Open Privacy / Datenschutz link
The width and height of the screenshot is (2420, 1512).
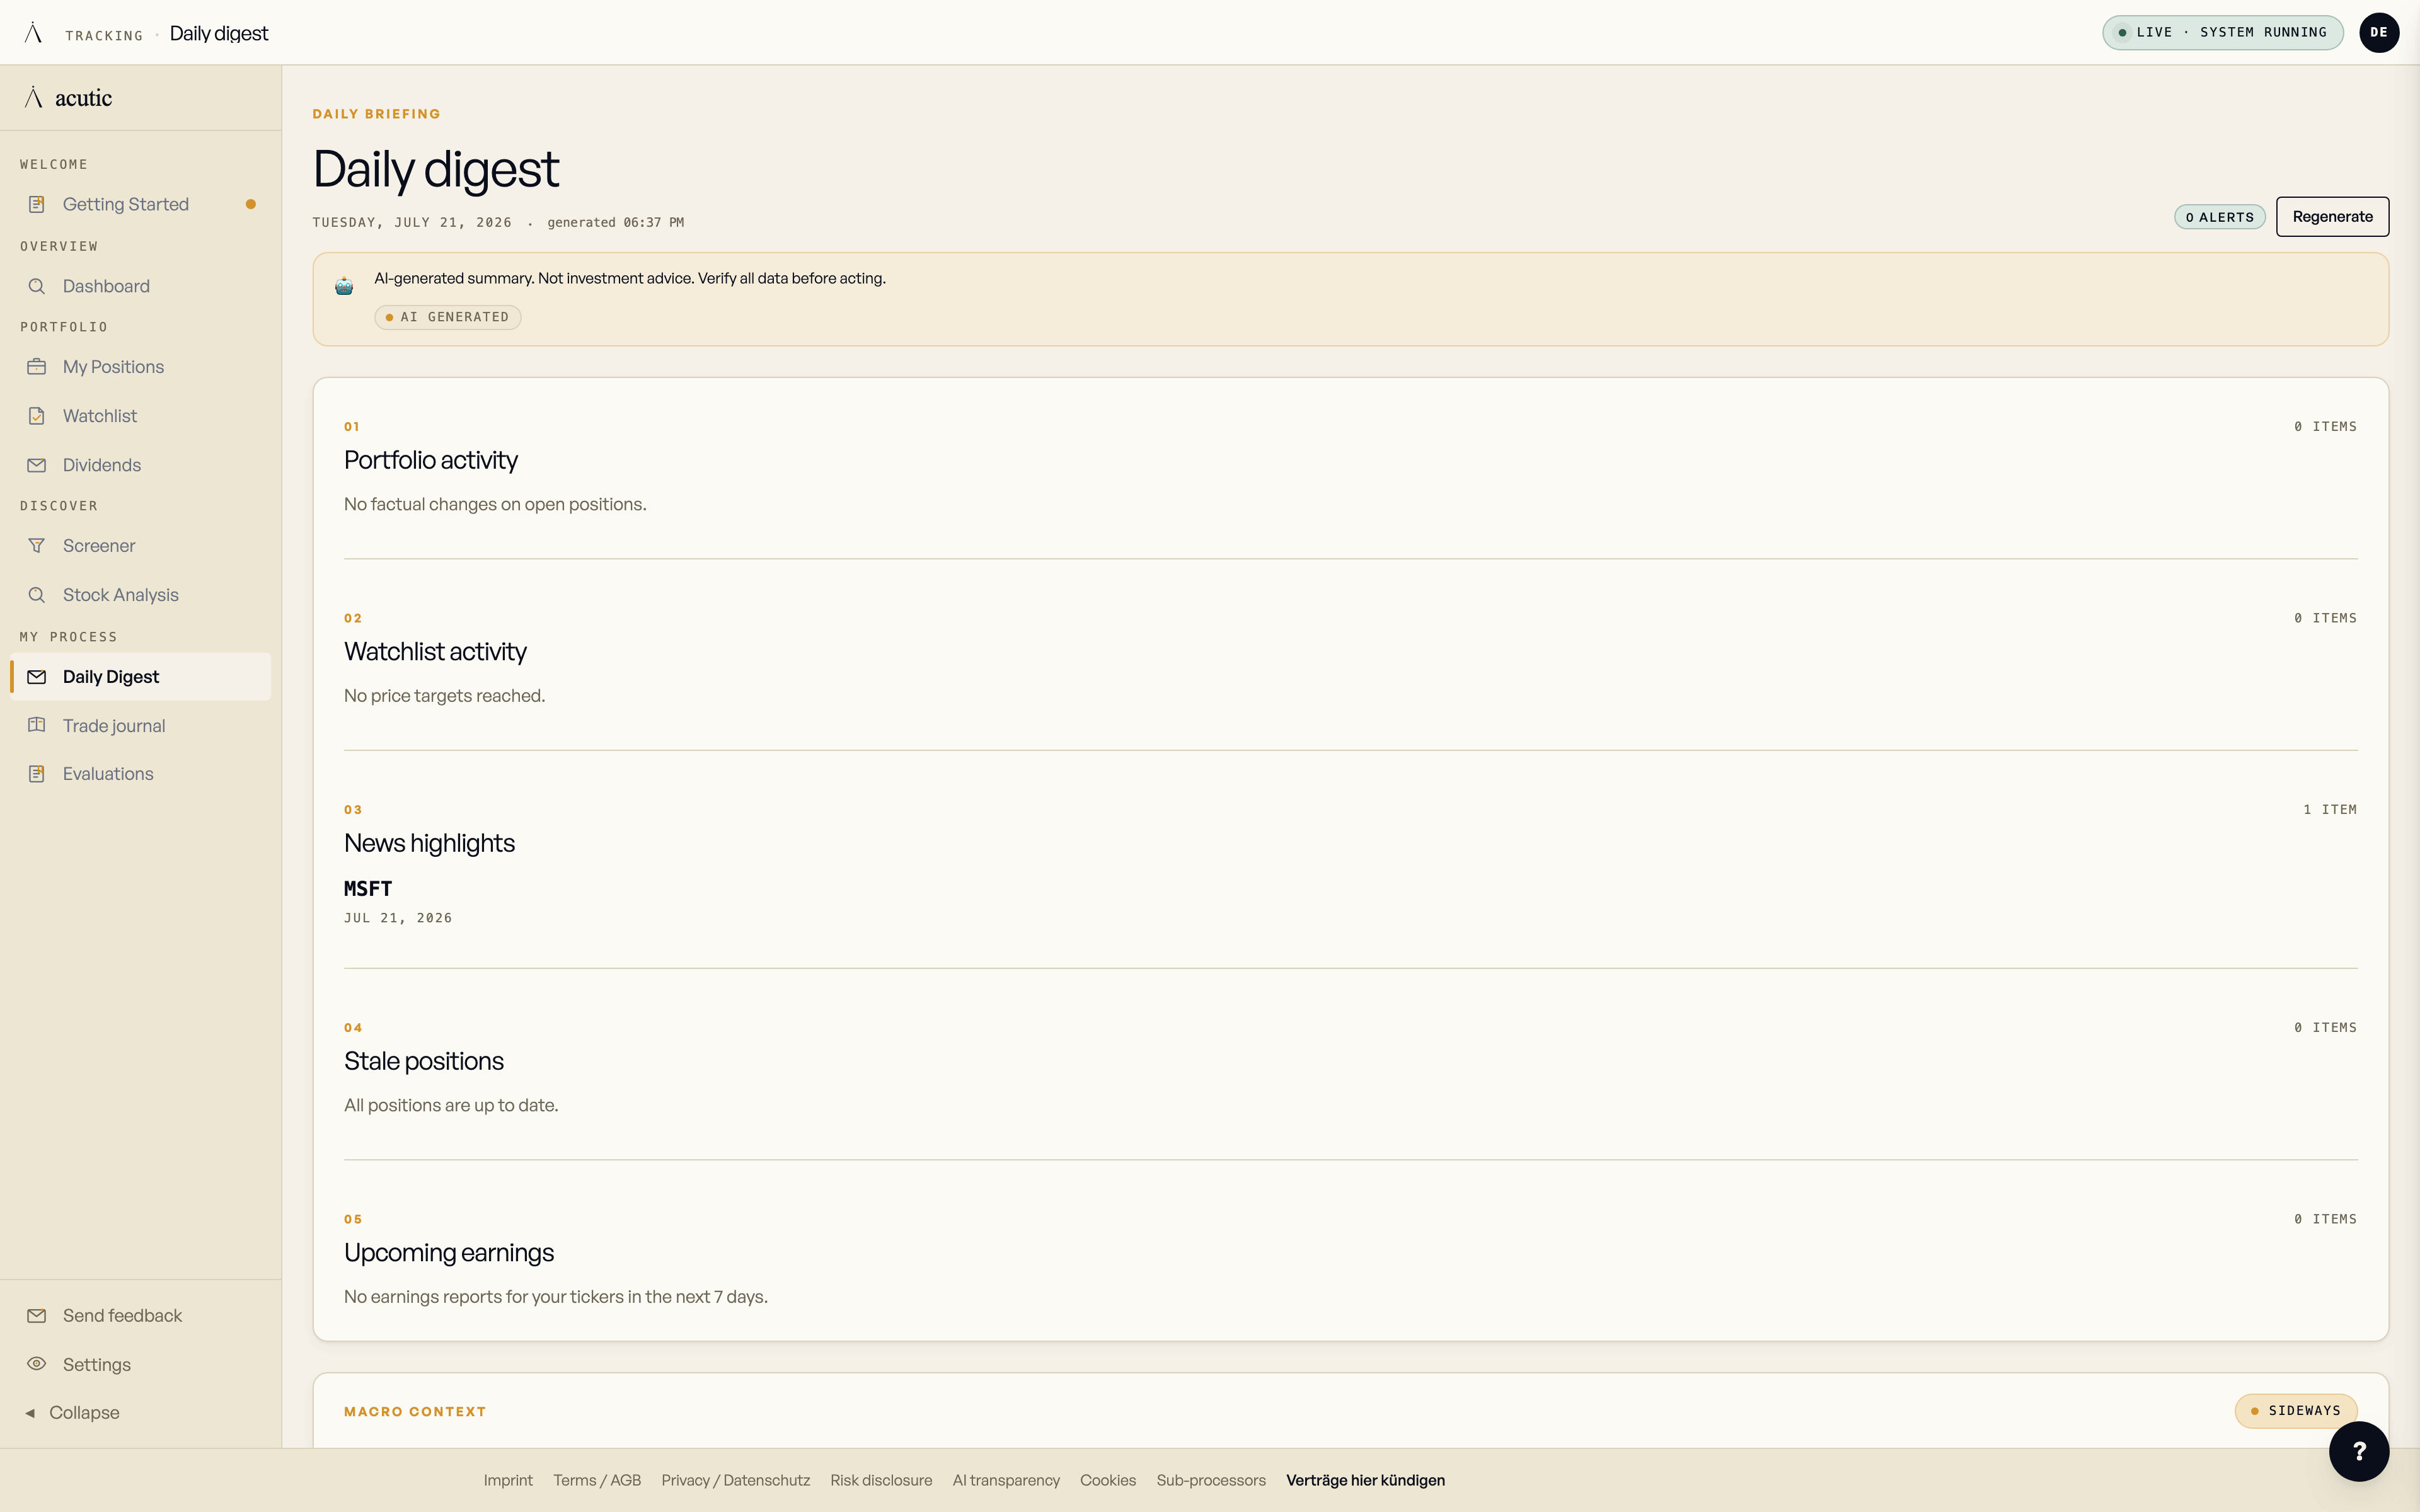click(735, 1480)
